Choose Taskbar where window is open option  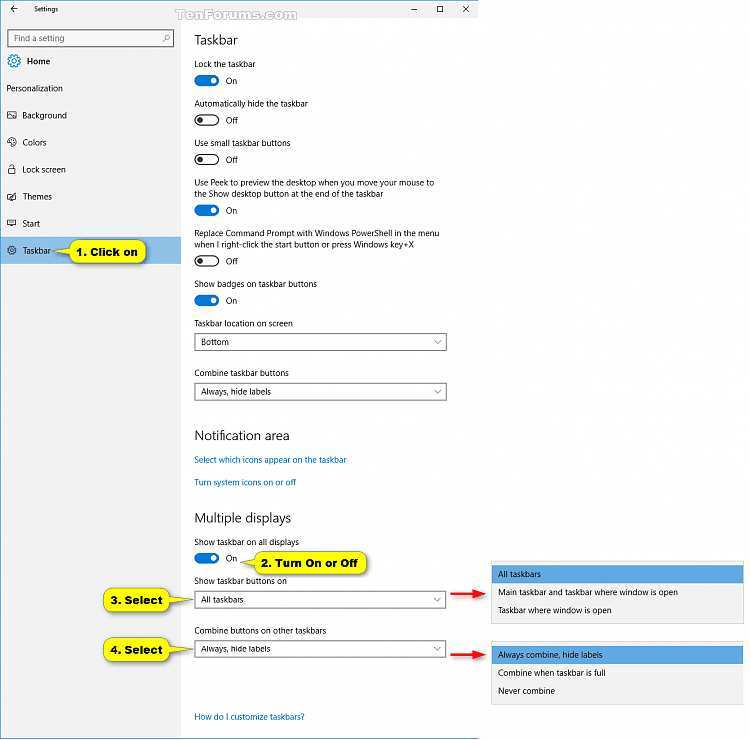tap(618, 610)
